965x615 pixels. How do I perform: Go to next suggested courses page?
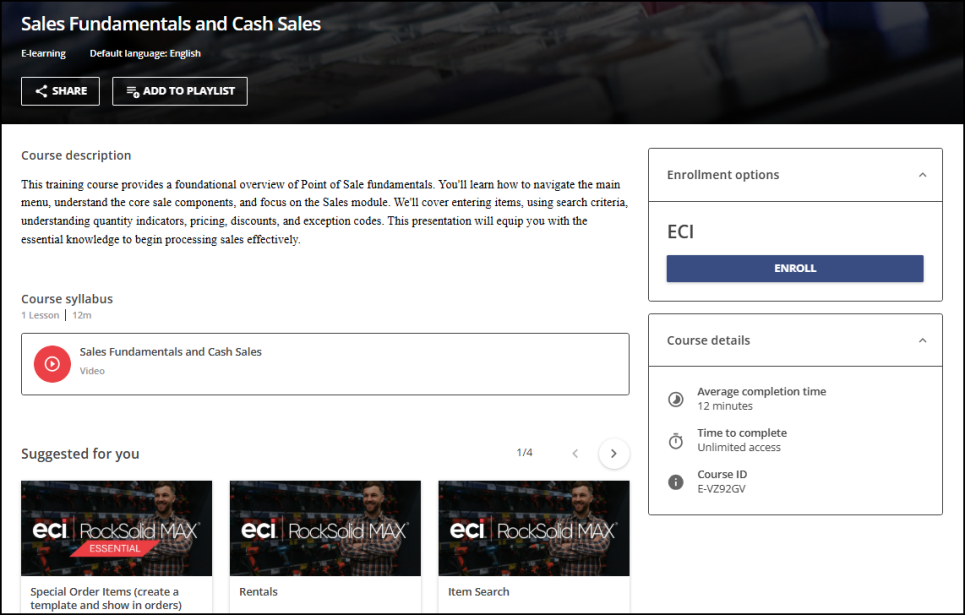(614, 454)
